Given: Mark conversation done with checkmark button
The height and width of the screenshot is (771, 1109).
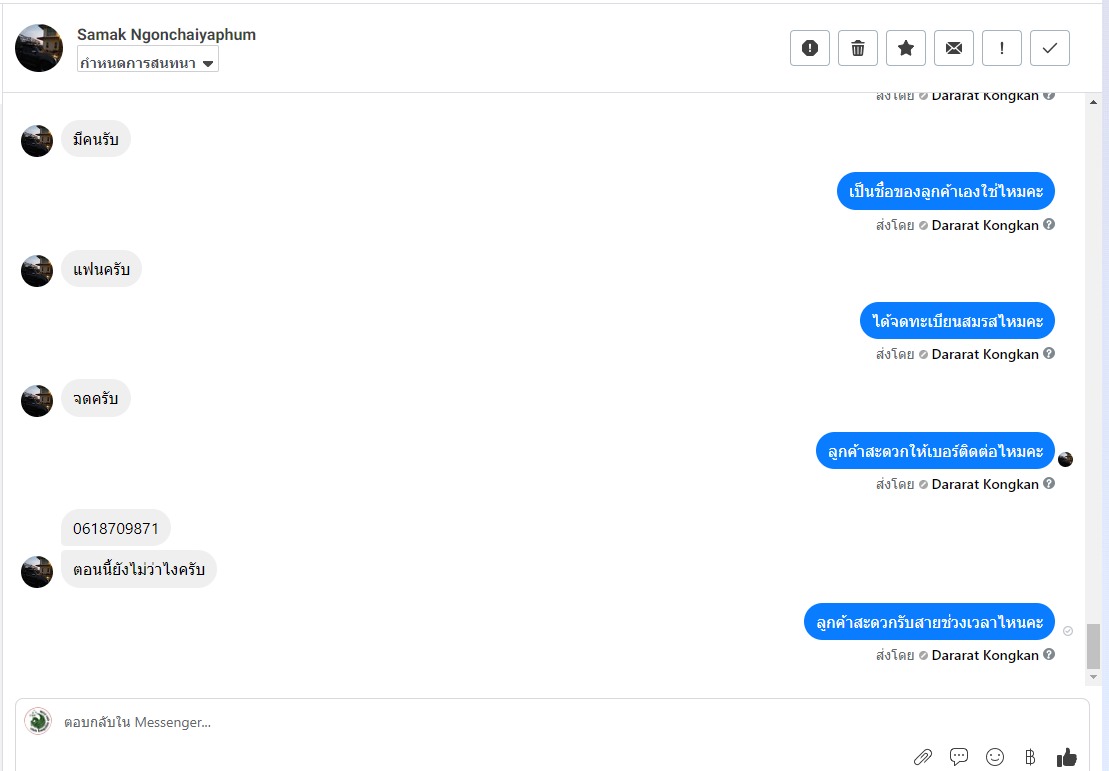Looking at the screenshot, I should [1050, 48].
